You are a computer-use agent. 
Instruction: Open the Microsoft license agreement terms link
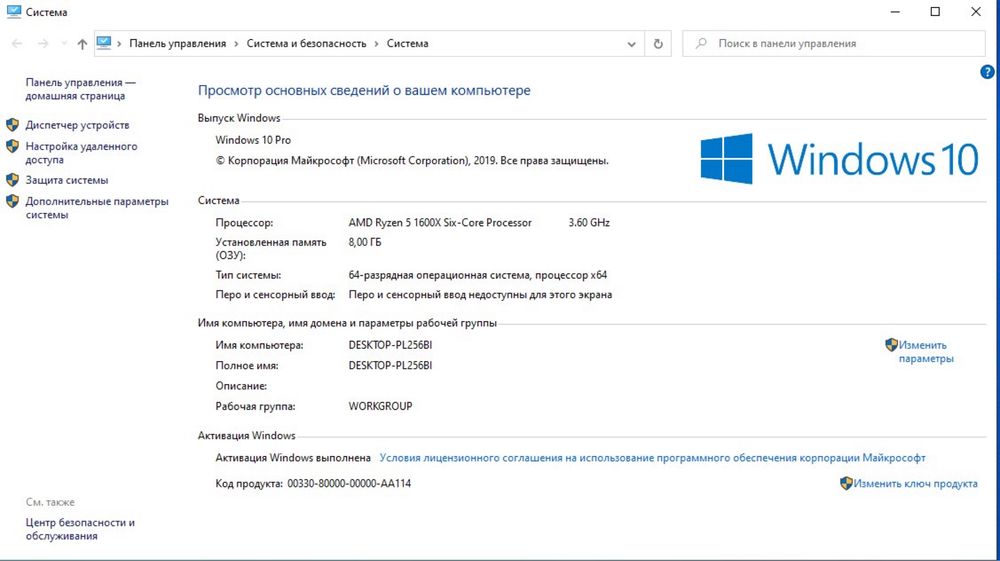(x=652, y=458)
